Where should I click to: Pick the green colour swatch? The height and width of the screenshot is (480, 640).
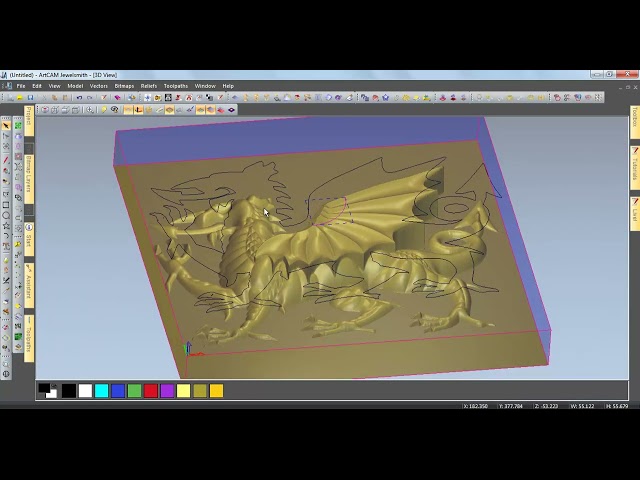pos(134,391)
